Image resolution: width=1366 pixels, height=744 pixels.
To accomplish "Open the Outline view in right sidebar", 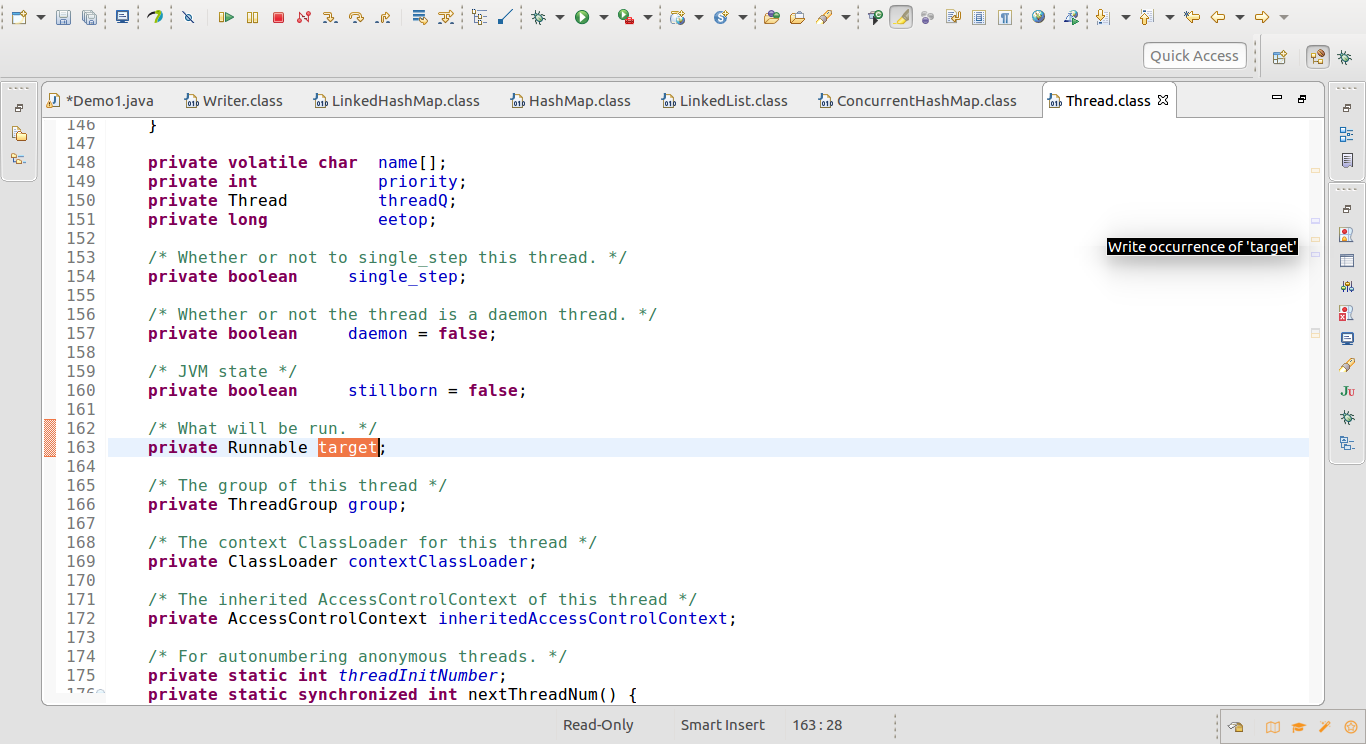I will (1347, 135).
